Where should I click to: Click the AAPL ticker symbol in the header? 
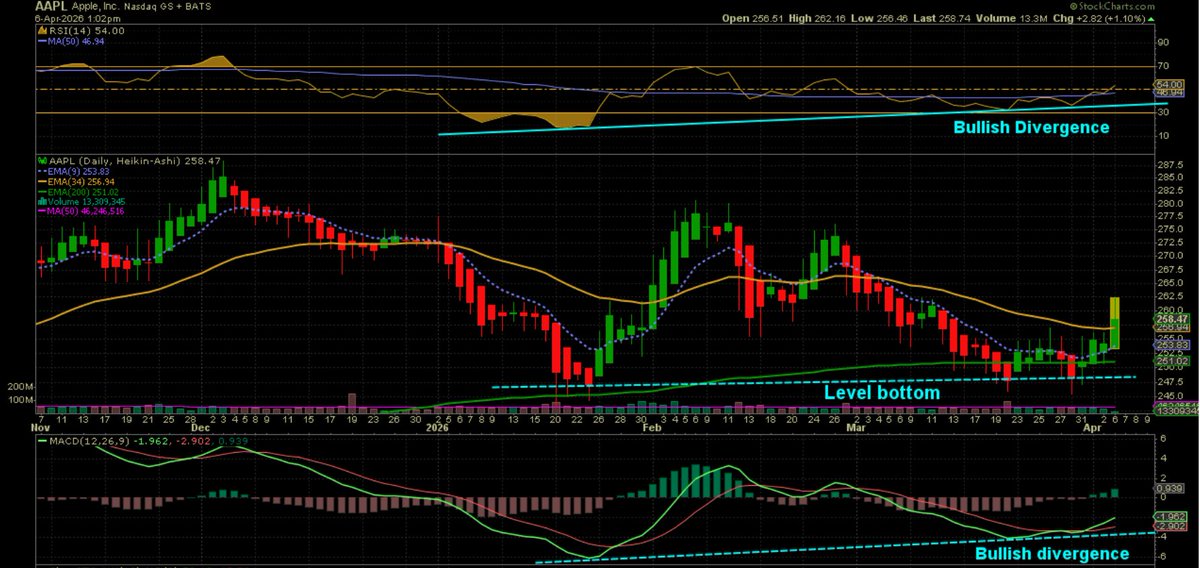click(50, 6)
